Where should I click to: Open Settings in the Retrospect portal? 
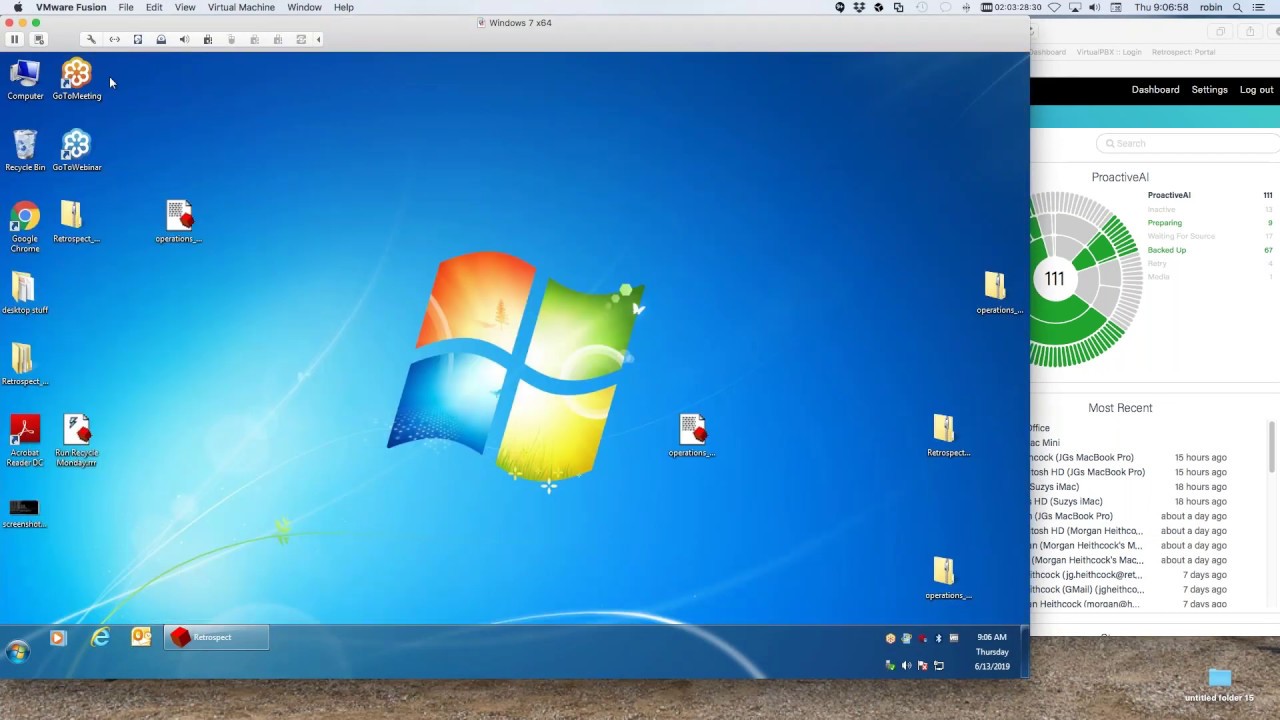[x=1209, y=90]
